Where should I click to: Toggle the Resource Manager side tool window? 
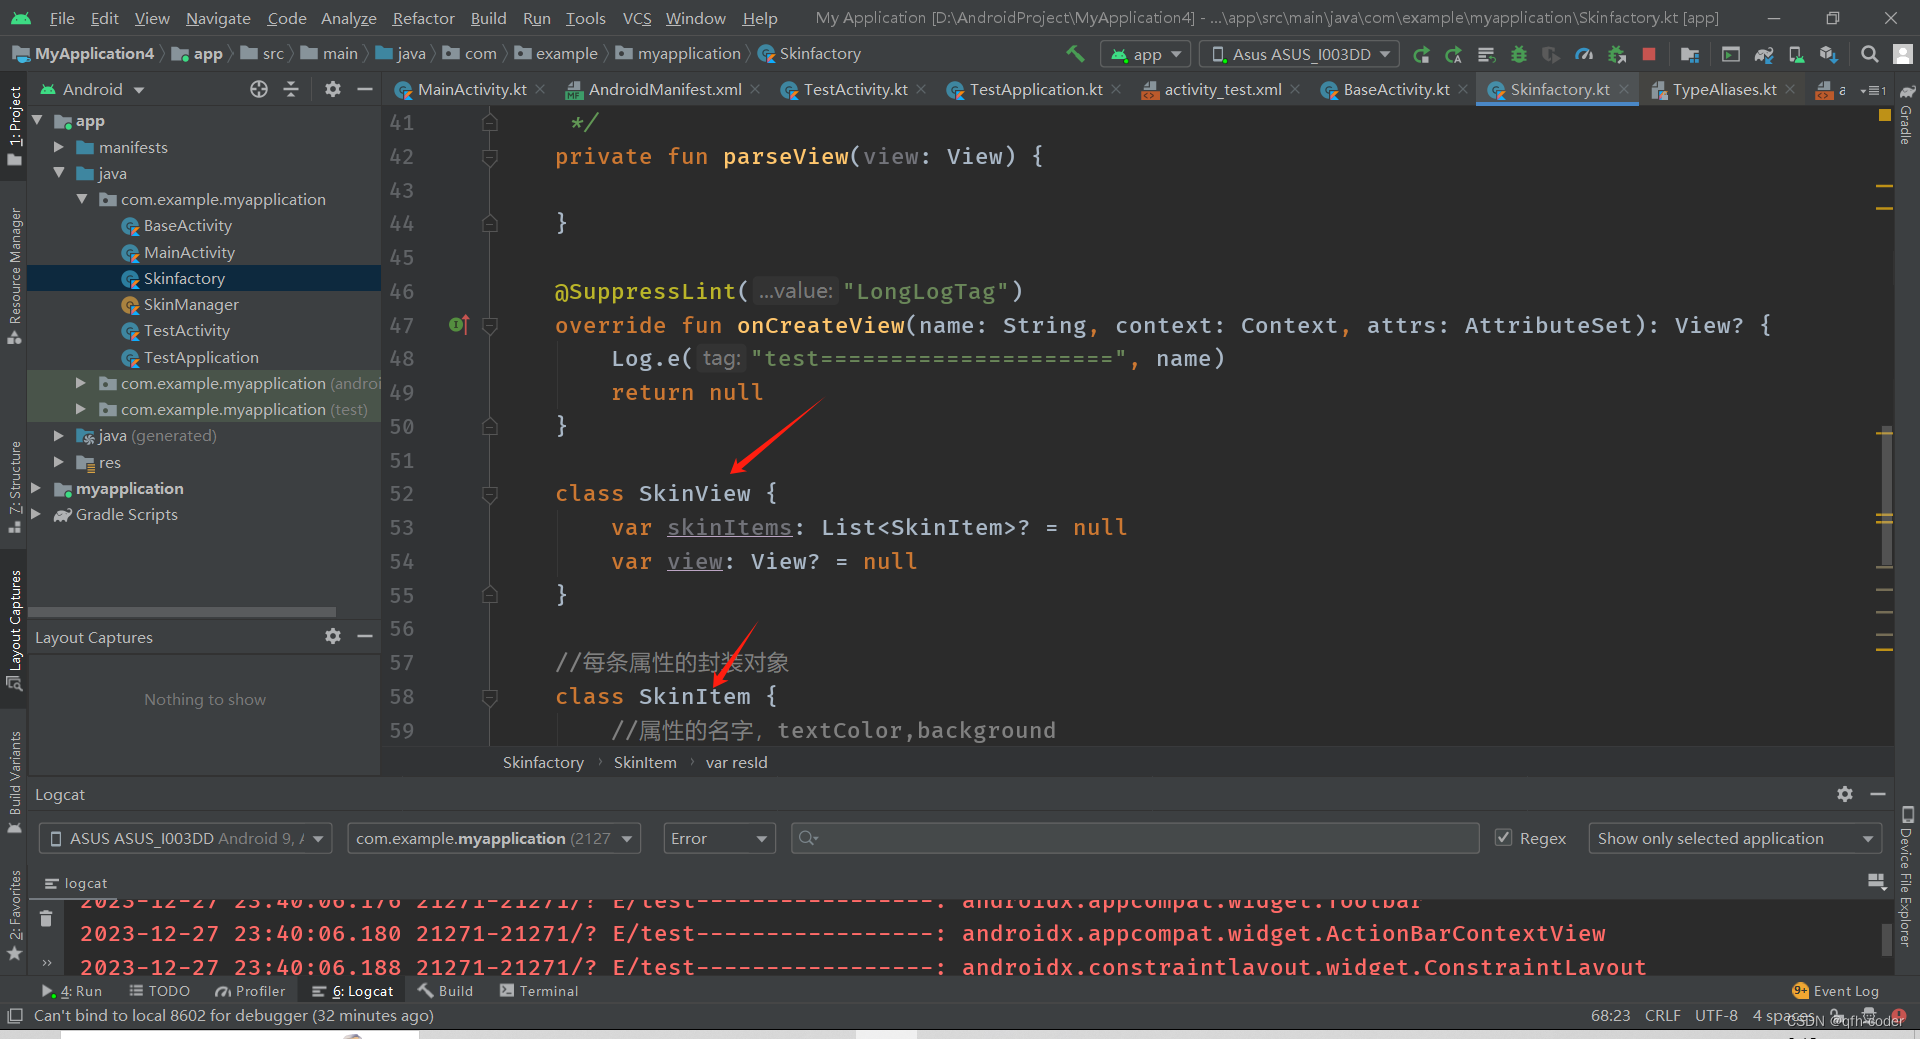(x=14, y=276)
